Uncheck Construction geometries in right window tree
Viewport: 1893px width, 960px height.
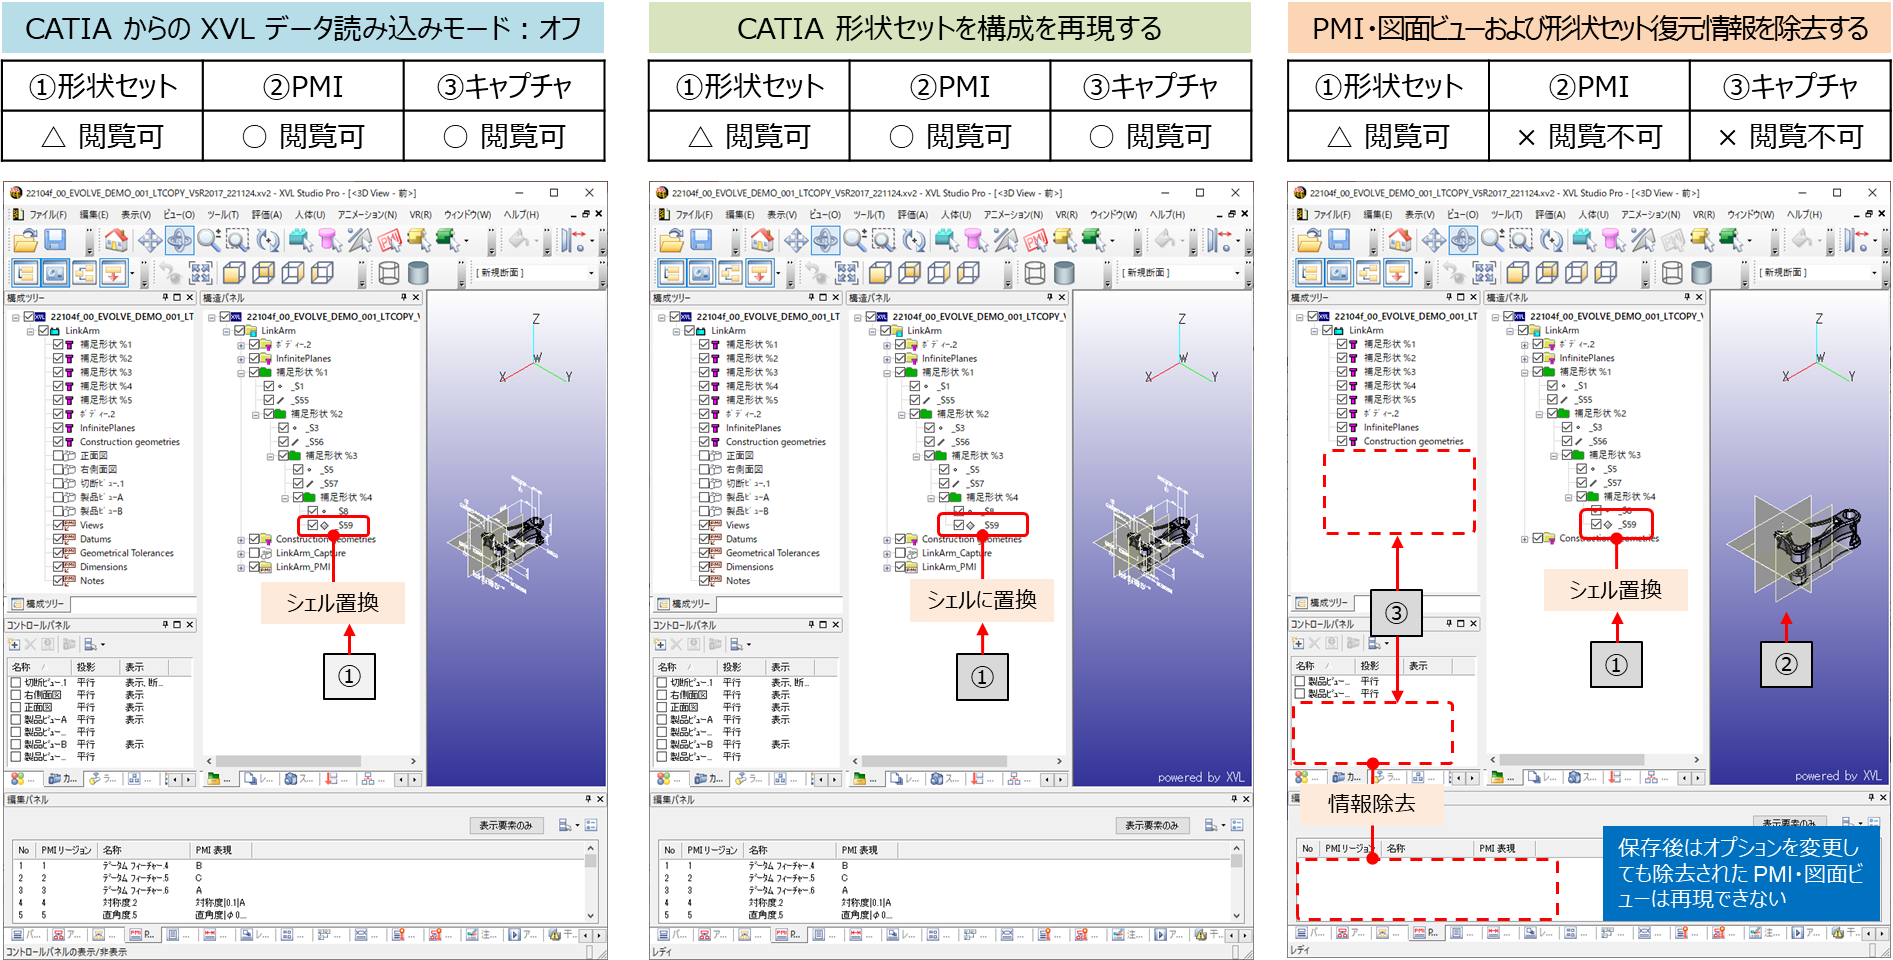[1342, 441]
